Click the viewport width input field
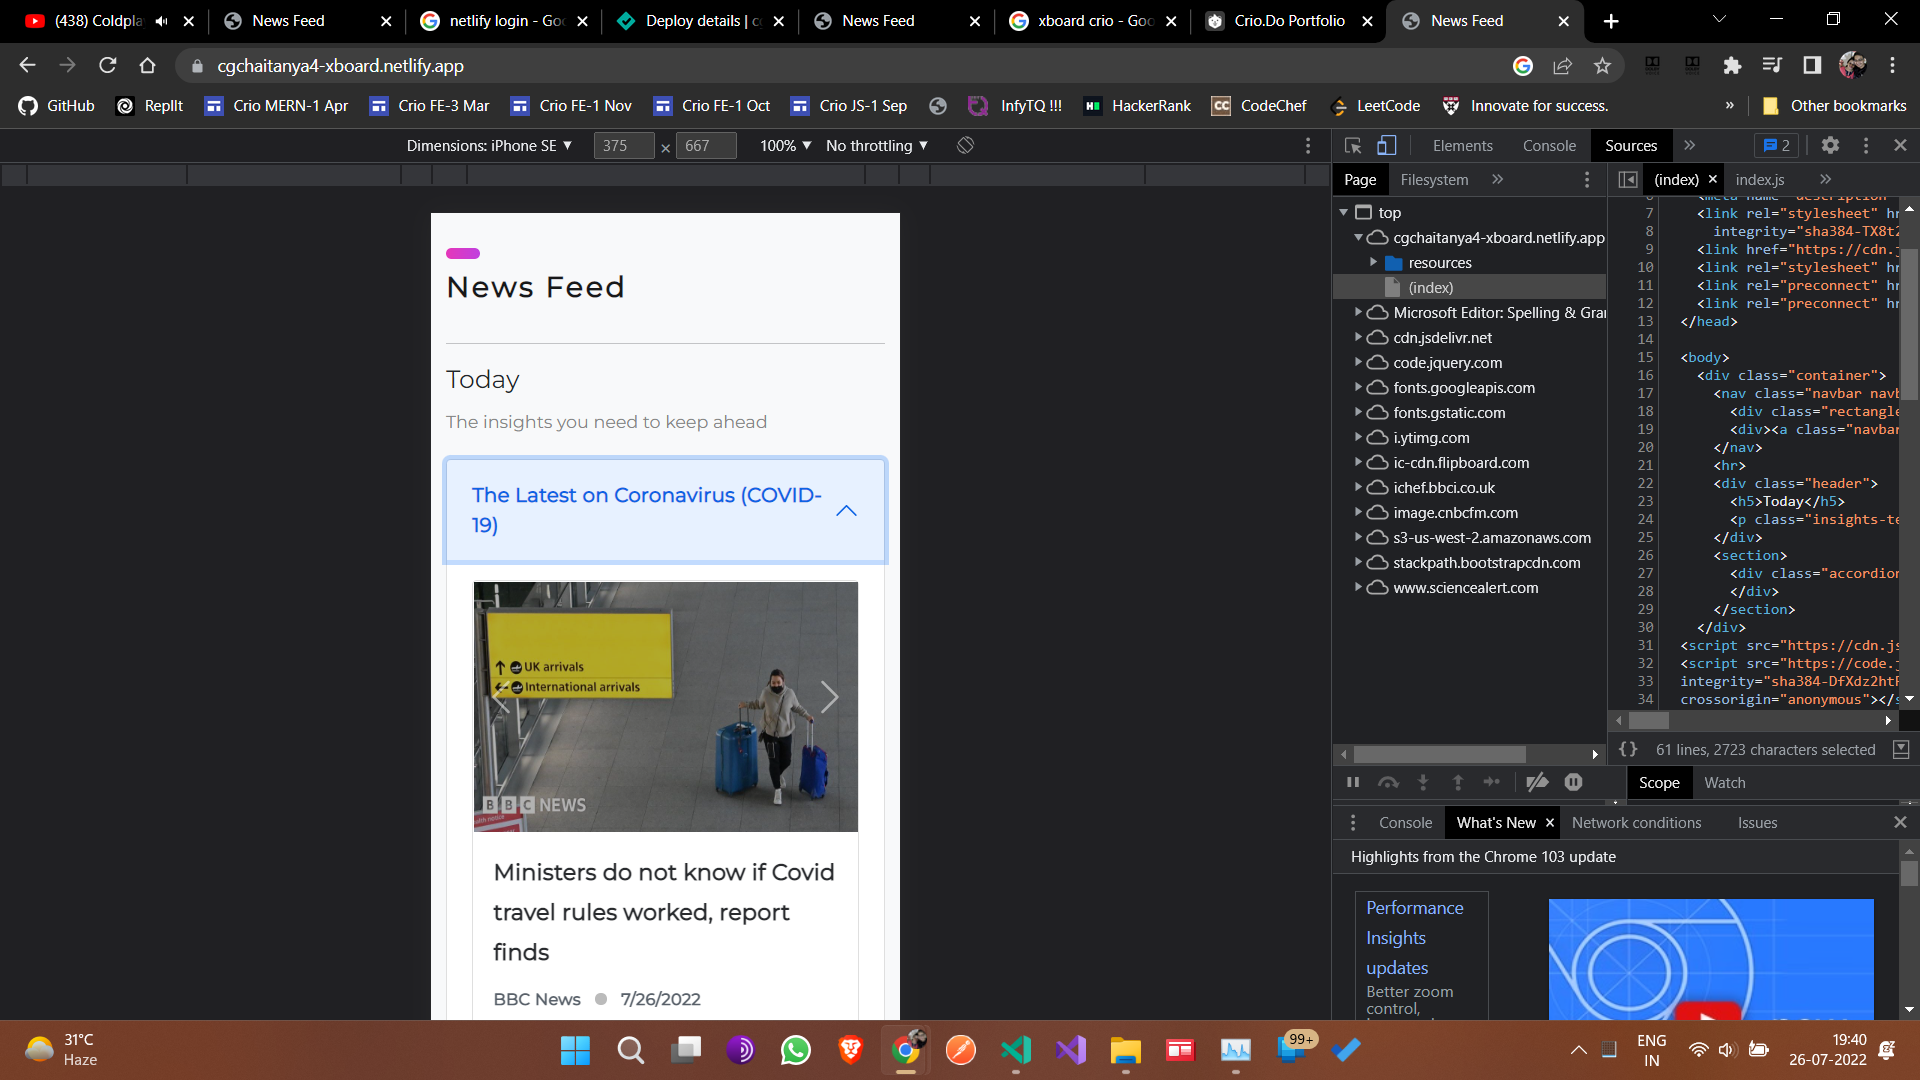Screen dimensions: 1920x1080 click(x=623, y=145)
